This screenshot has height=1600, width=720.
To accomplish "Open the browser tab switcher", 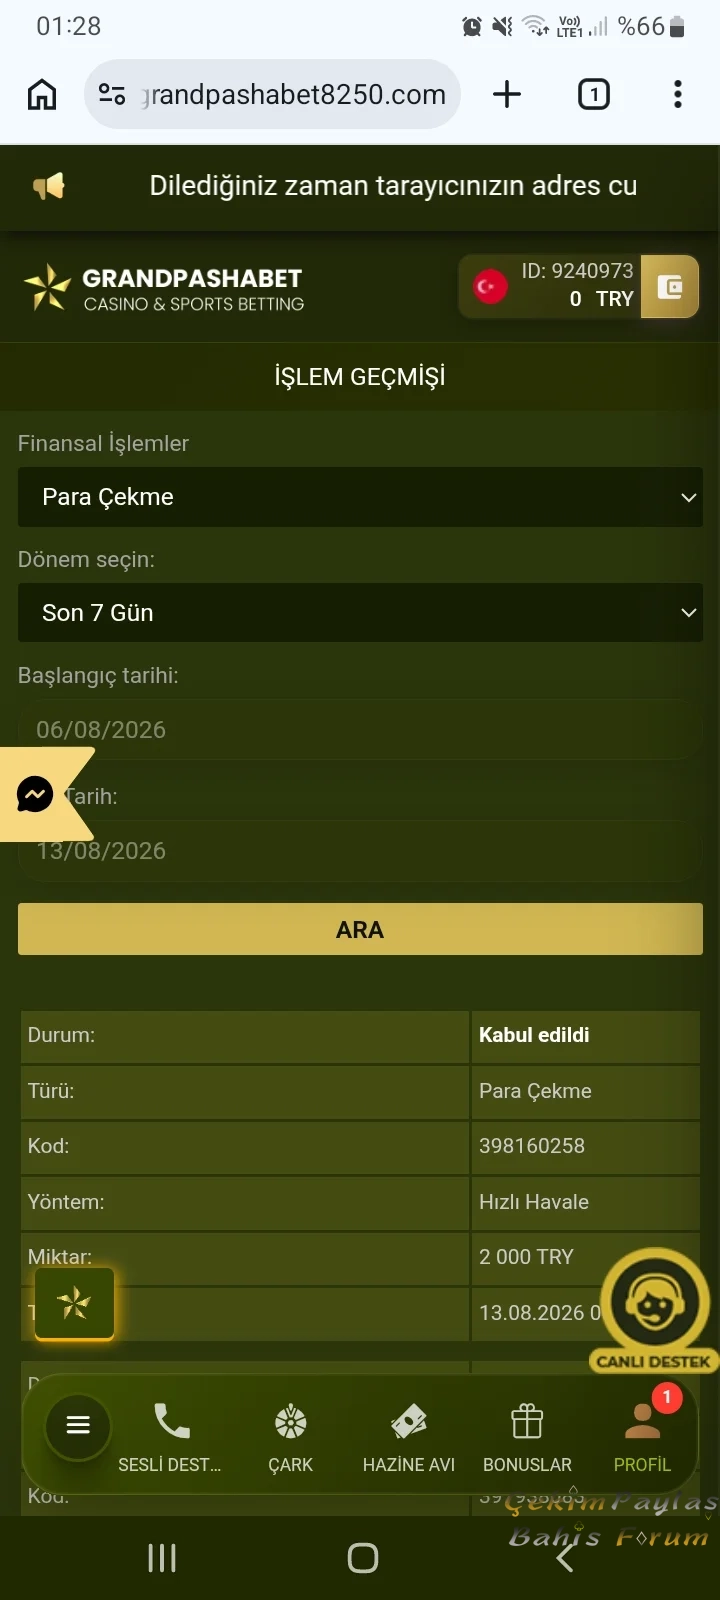I will [594, 94].
